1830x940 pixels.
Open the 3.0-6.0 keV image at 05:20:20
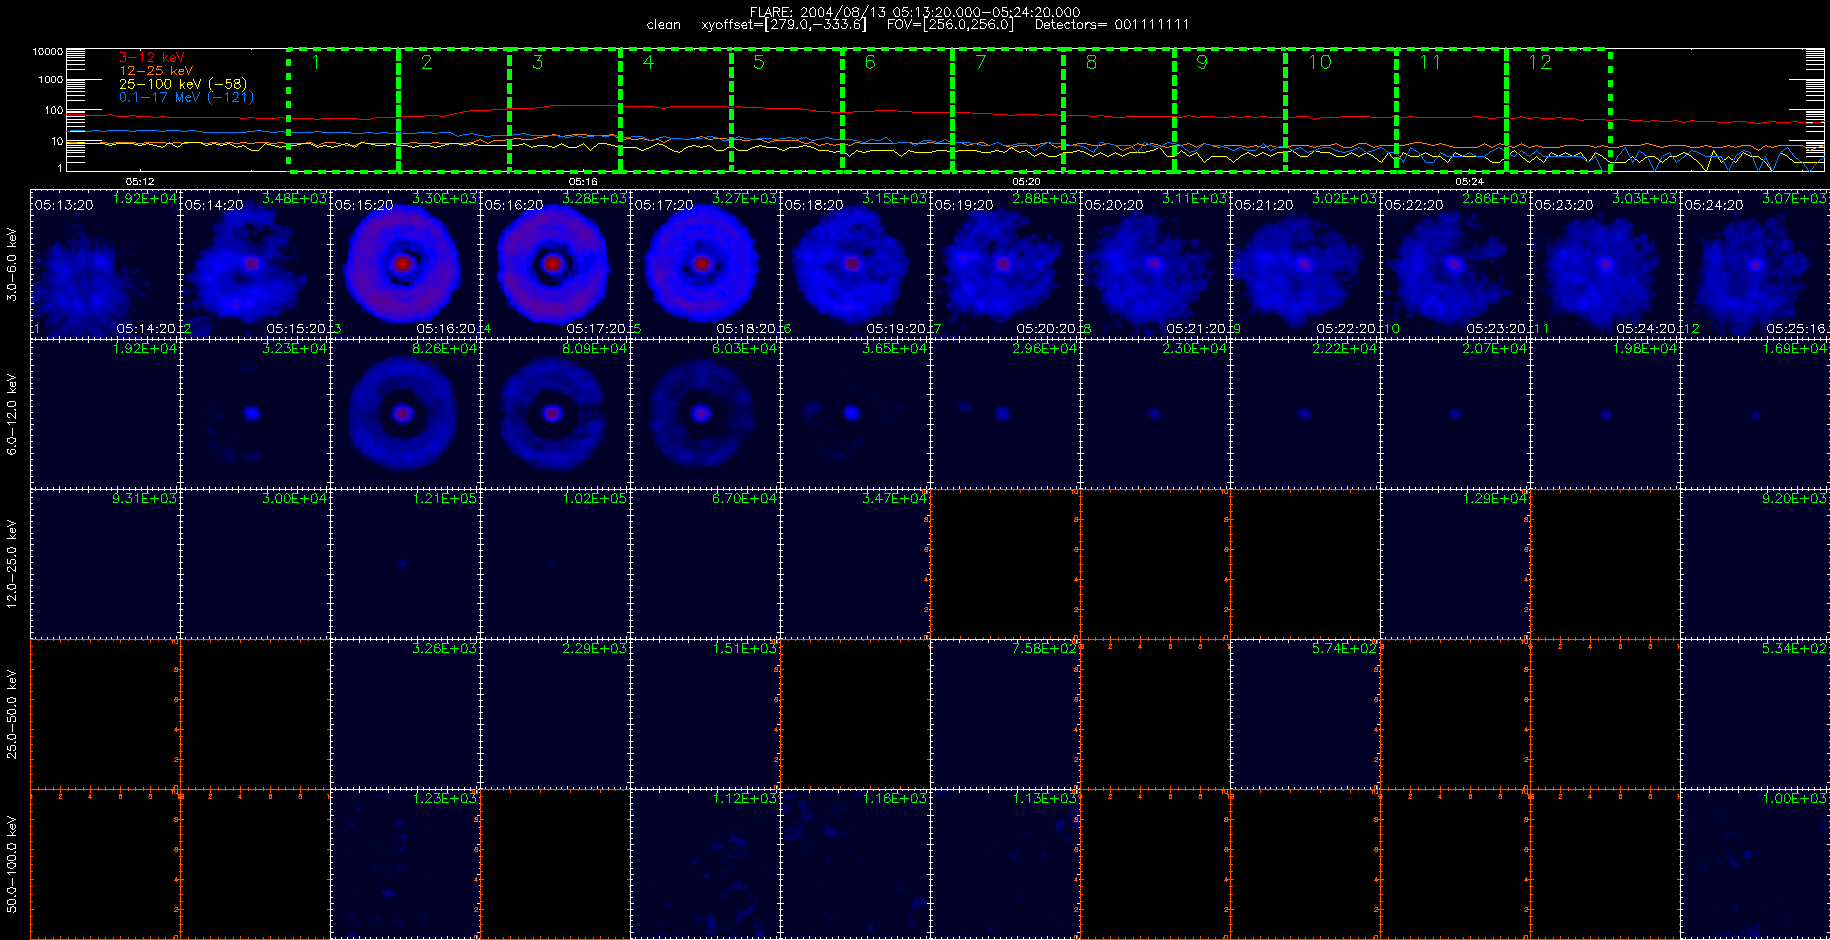point(1155,263)
